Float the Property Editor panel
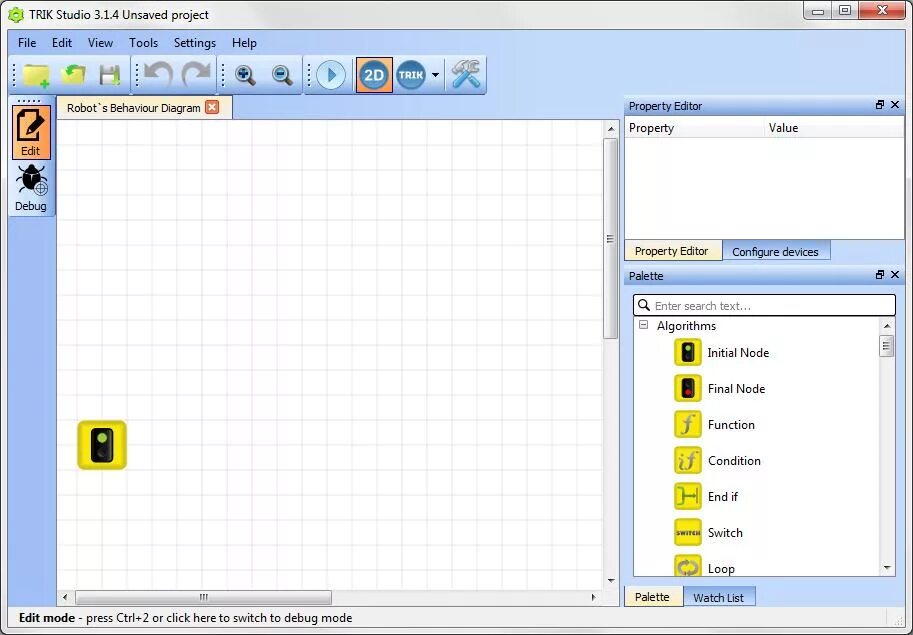Screen dimensions: 913x635 (880, 105)
